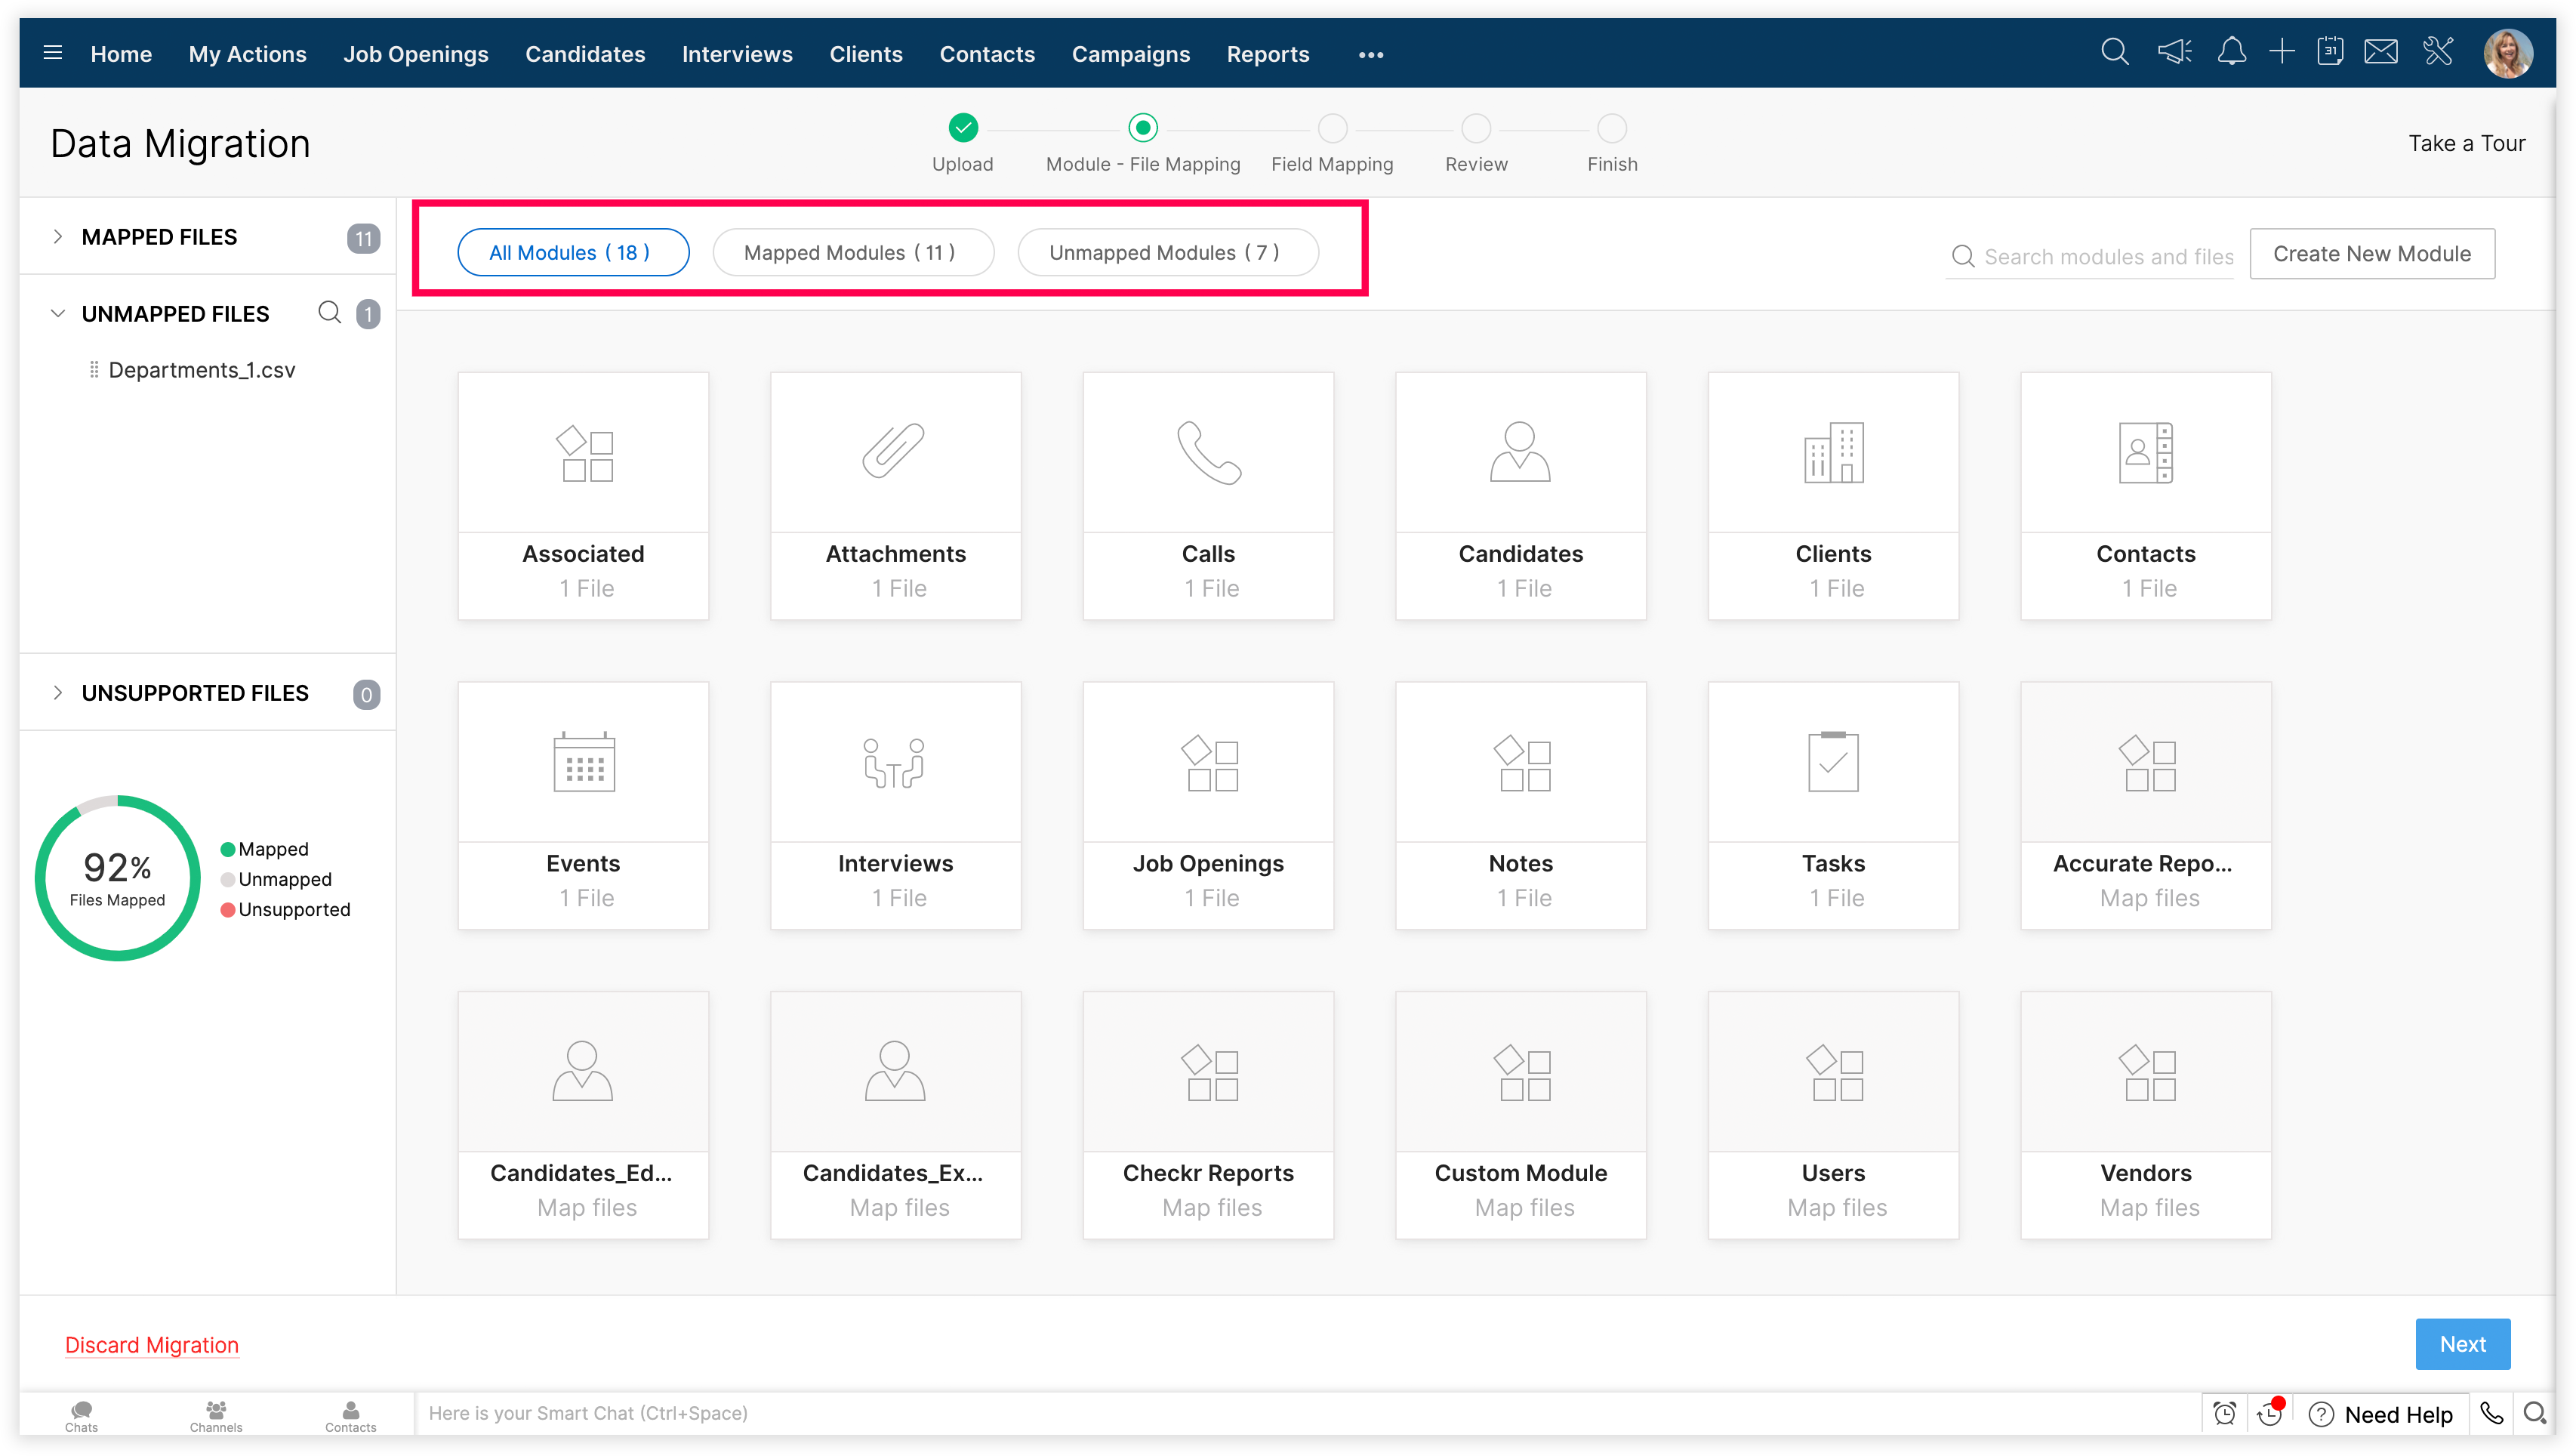Switch to Mapped Modules filter
Viewport: 2576px width, 1456px height.
click(x=852, y=252)
